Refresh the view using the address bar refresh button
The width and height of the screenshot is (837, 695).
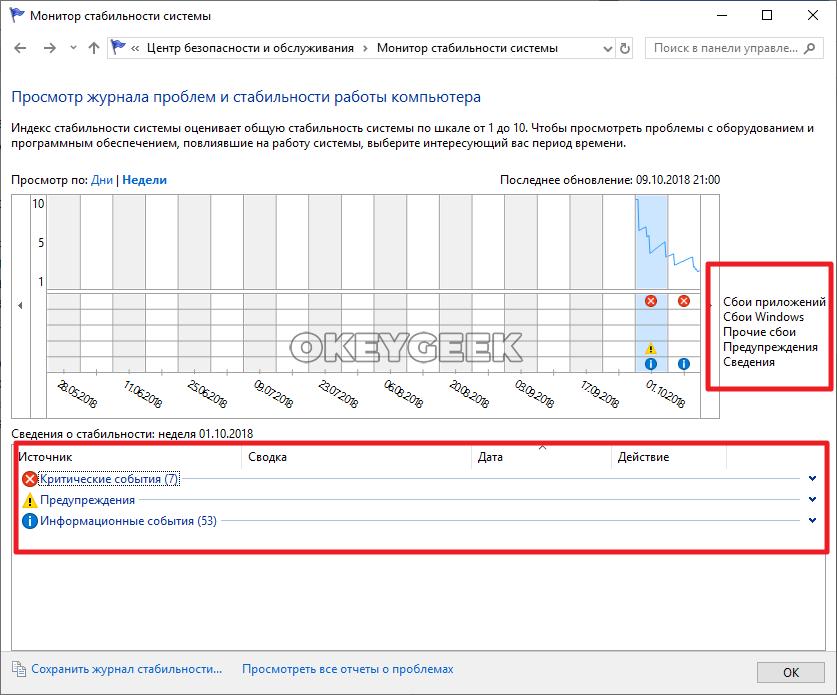625,48
